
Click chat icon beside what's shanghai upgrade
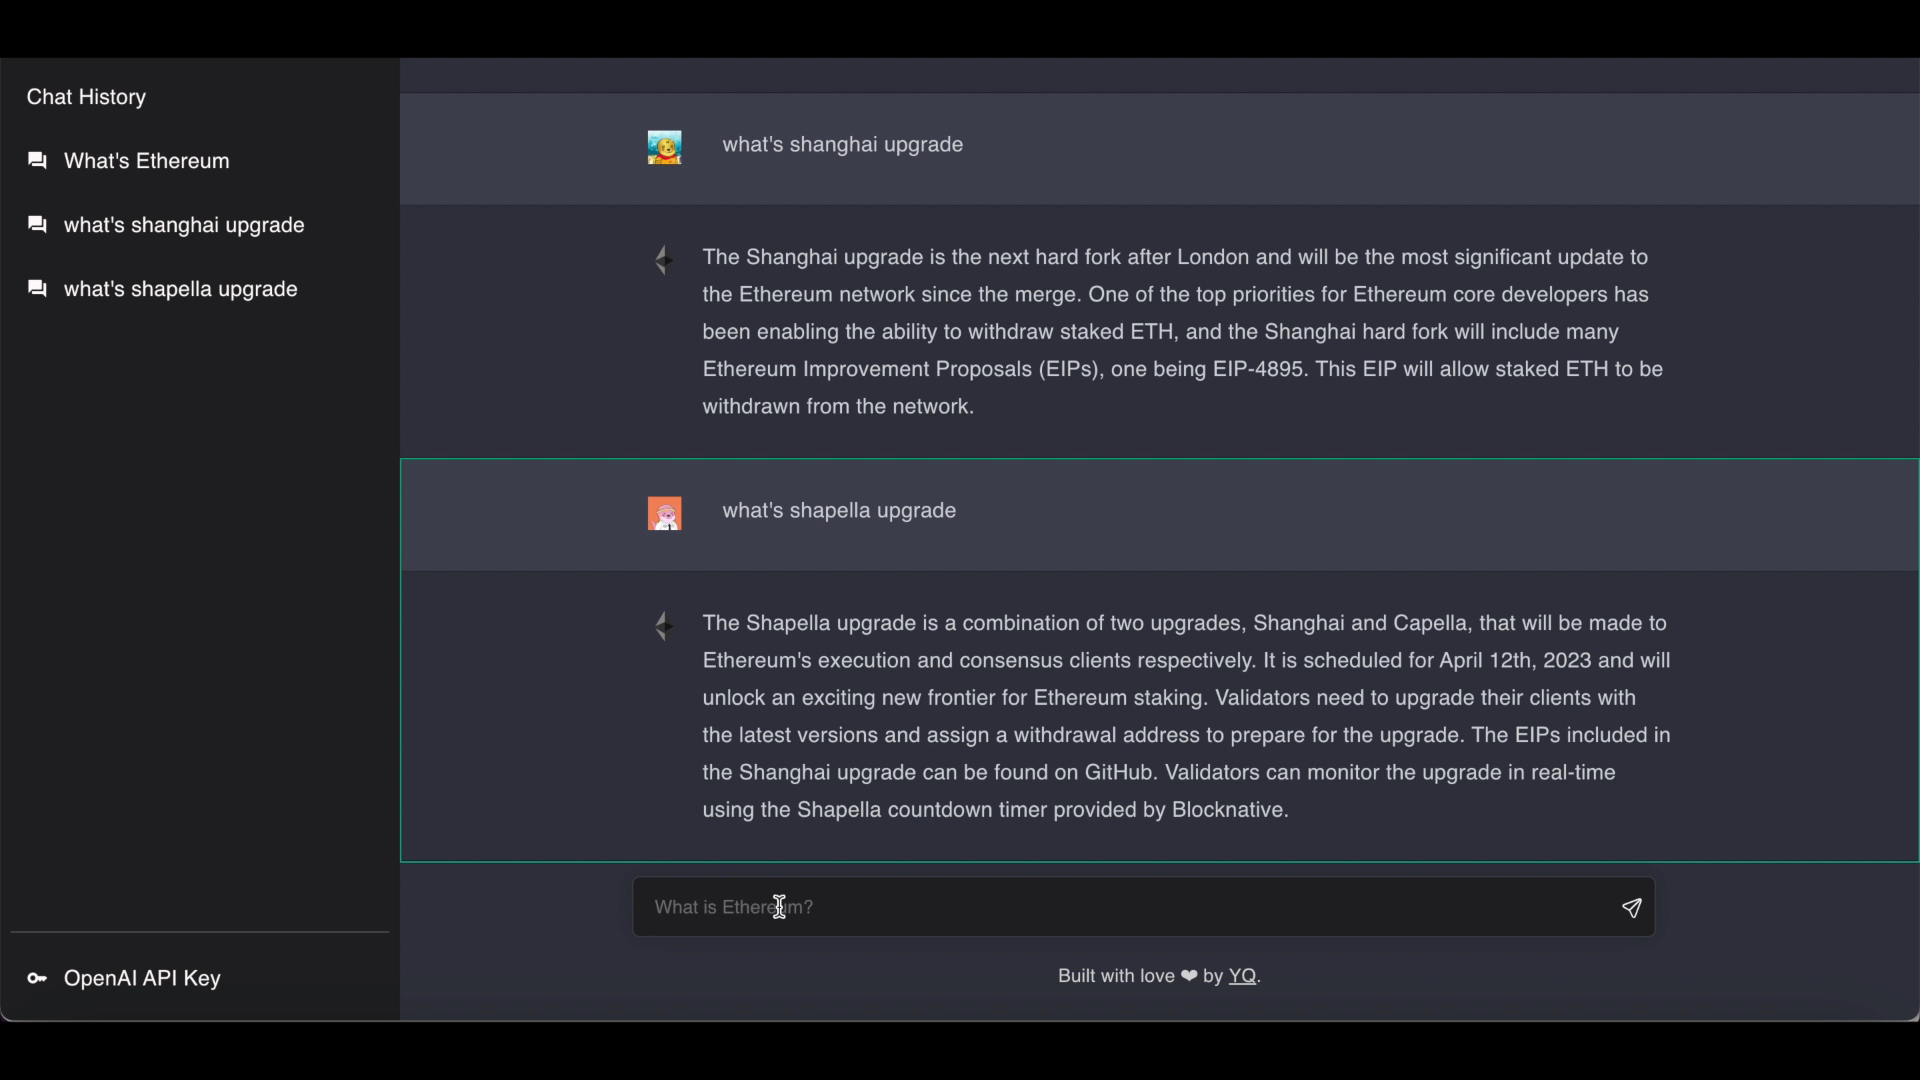pyautogui.click(x=37, y=225)
